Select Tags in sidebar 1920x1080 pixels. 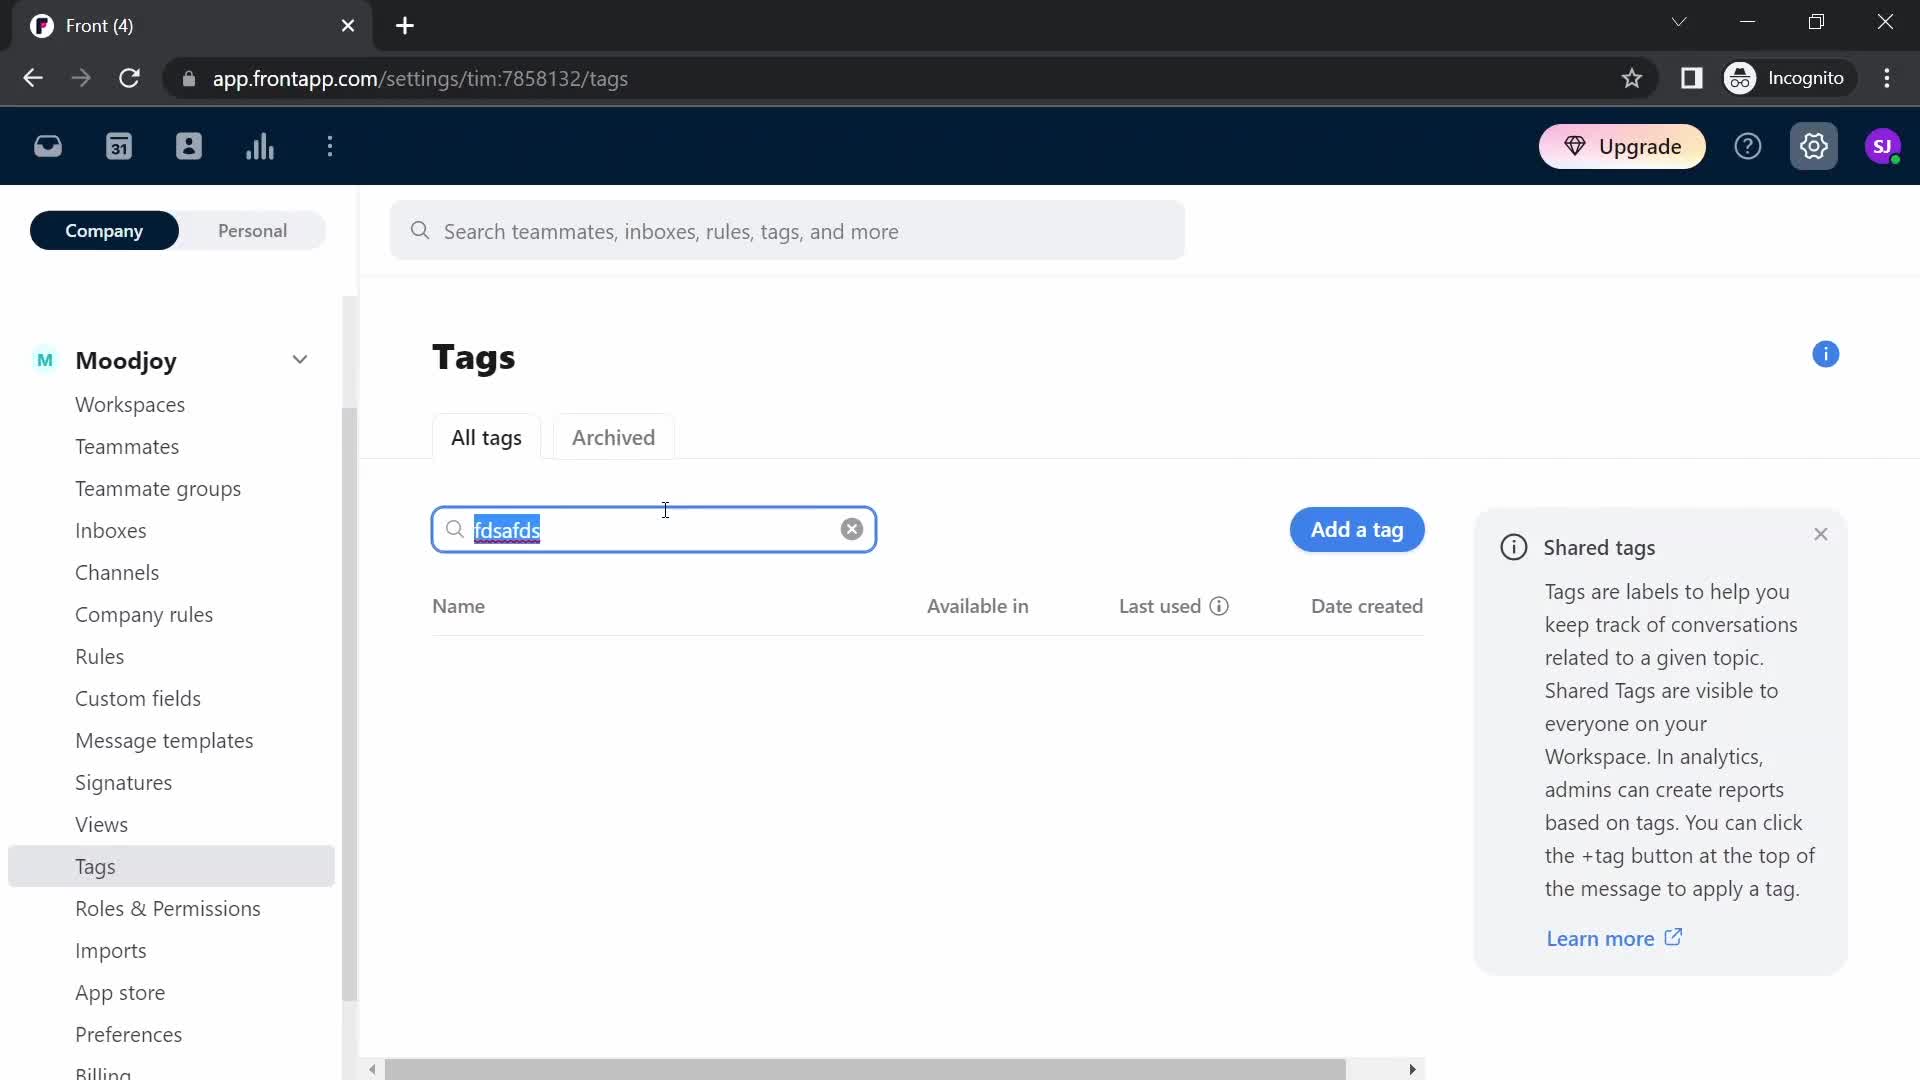point(171,867)
